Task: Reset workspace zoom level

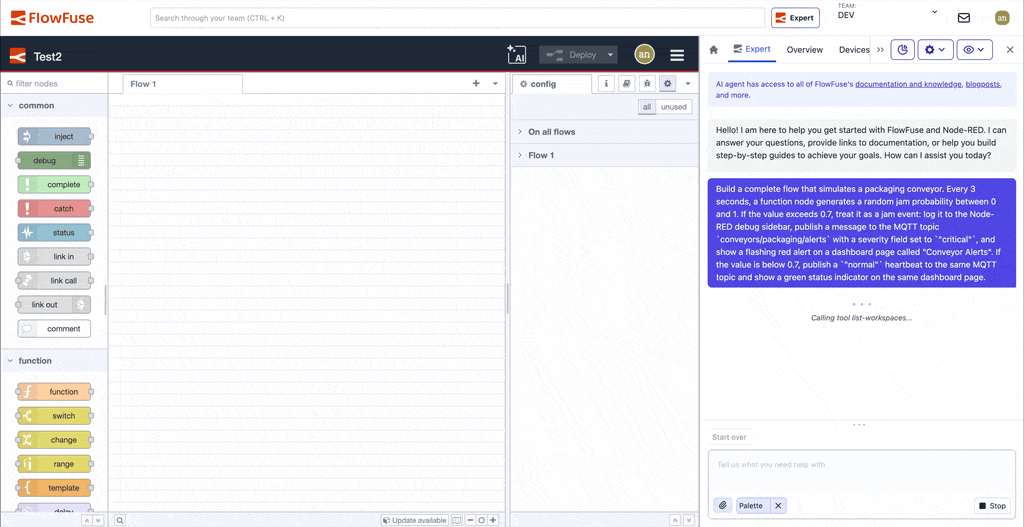Action: [481, 520]
